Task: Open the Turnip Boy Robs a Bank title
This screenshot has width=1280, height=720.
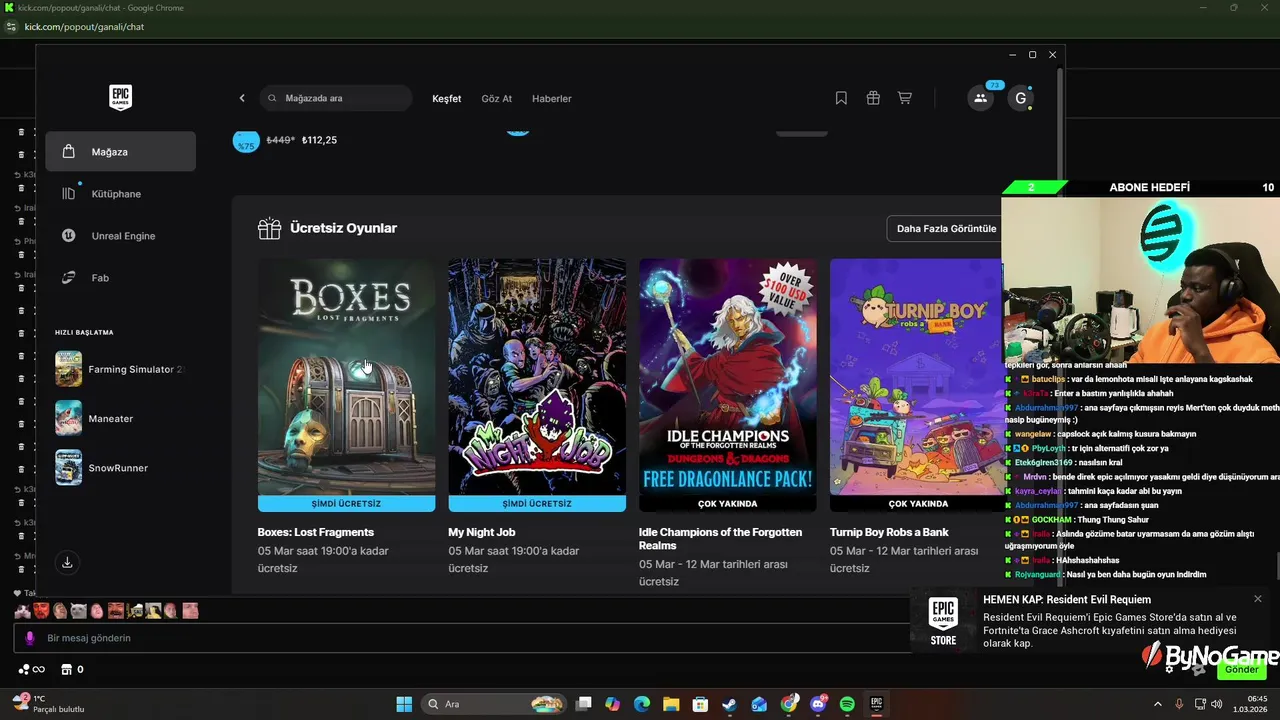Action: (889, 532)
